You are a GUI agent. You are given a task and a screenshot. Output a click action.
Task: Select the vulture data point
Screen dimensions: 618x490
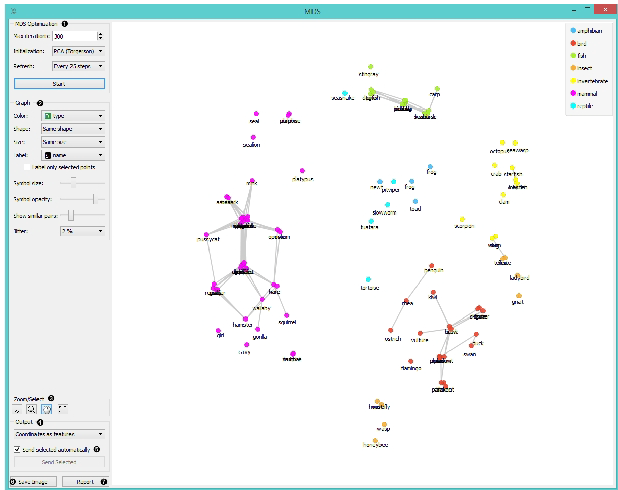420,333
